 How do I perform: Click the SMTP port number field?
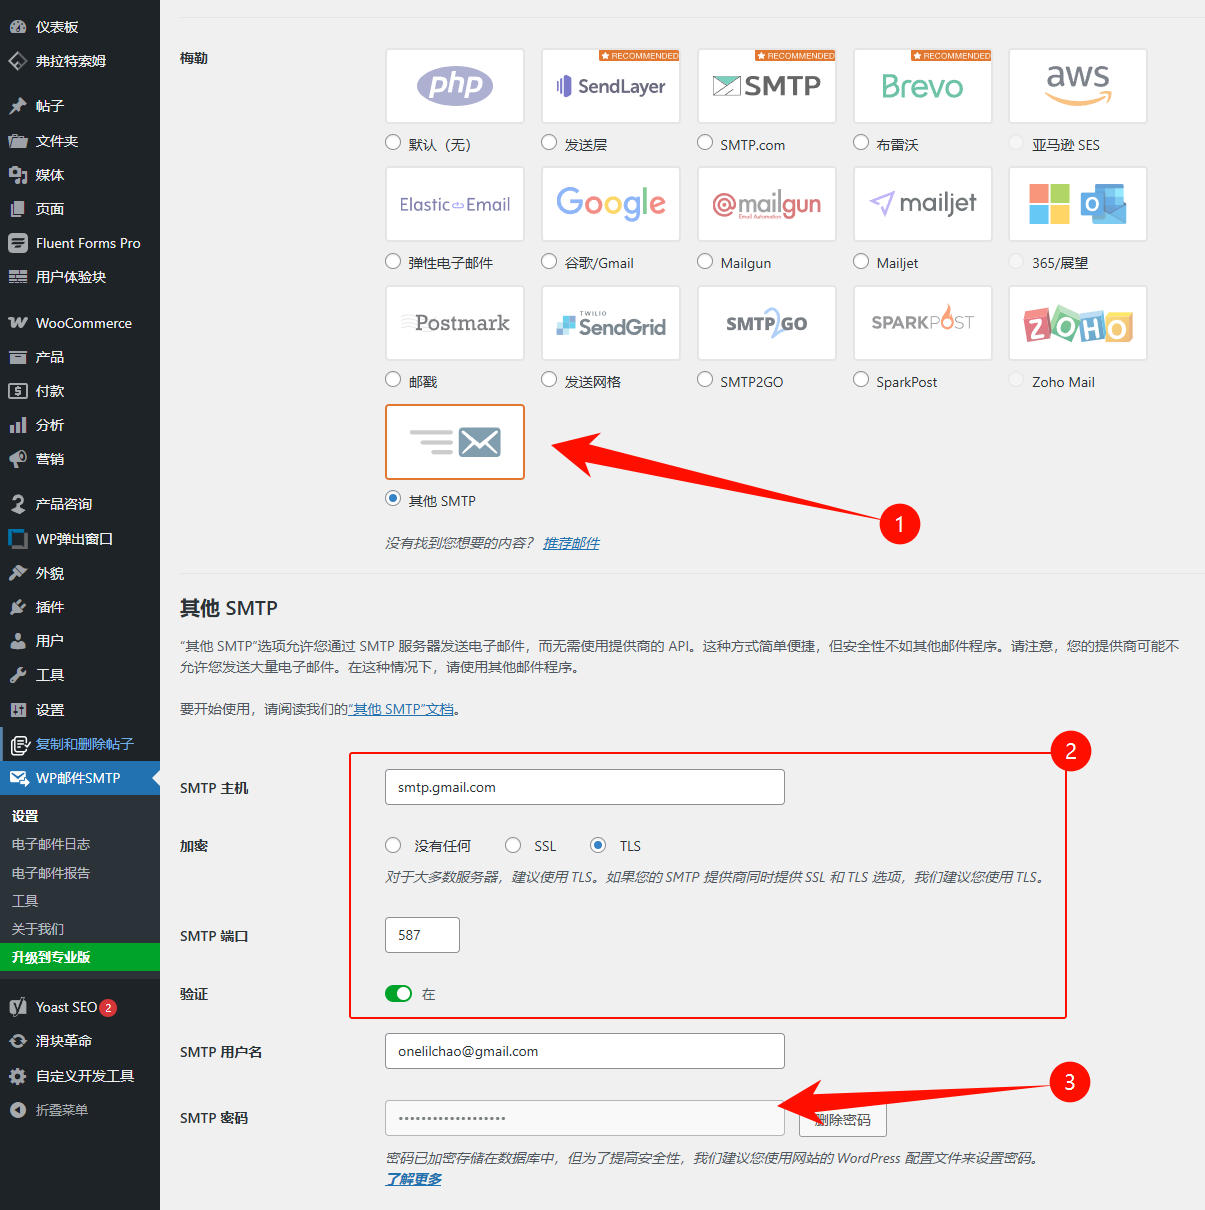422,935
